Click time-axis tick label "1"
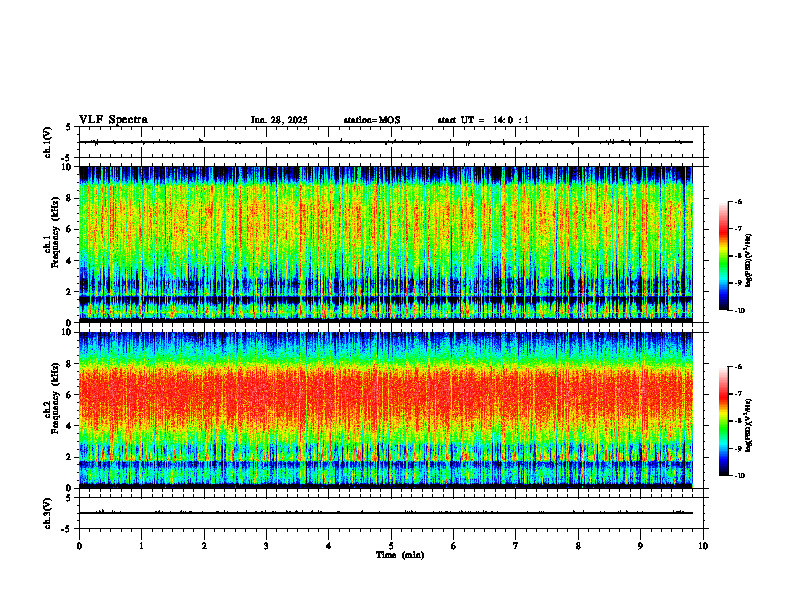792x612 pixels. pos(141,546)
